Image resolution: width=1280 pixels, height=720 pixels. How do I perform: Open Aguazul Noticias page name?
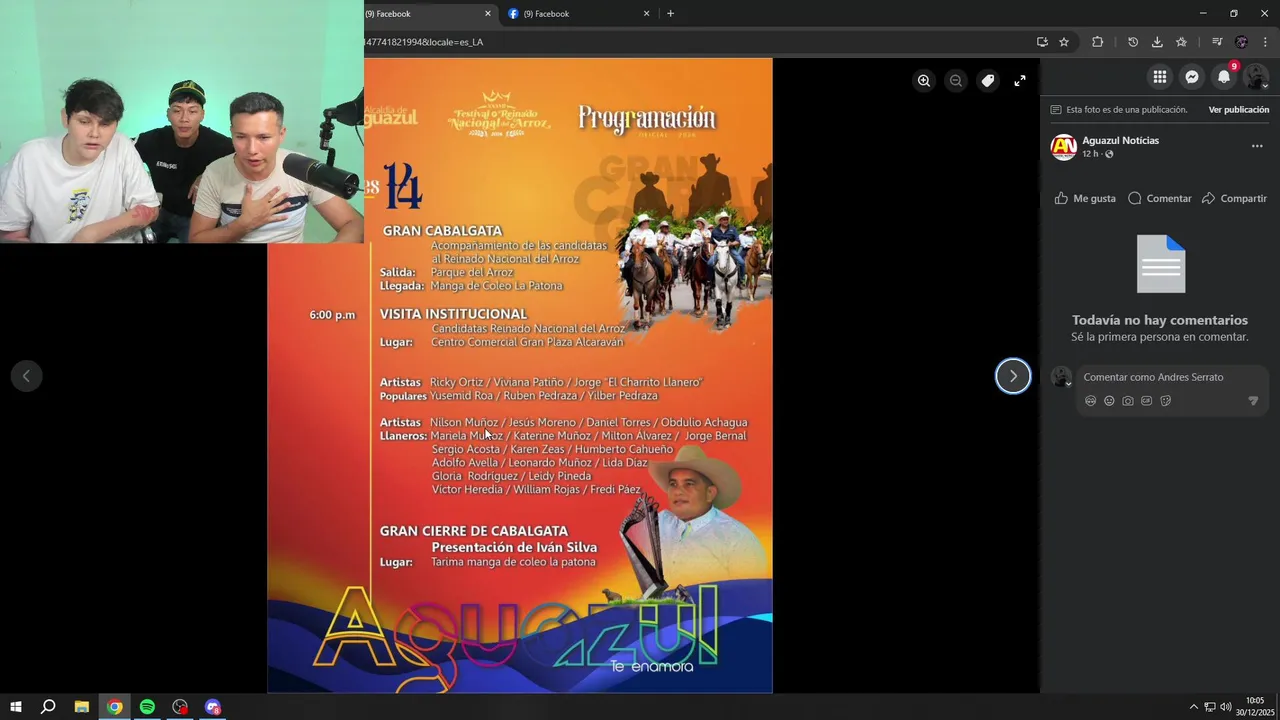click(x=1120, y=141)
